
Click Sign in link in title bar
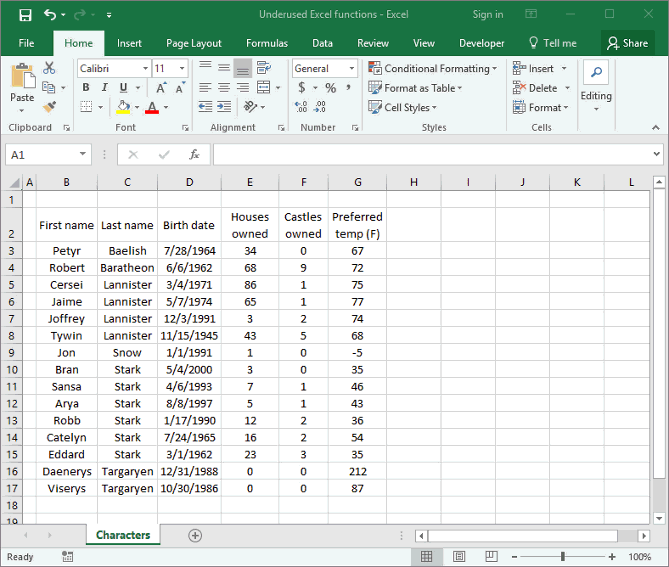point(487,15)
